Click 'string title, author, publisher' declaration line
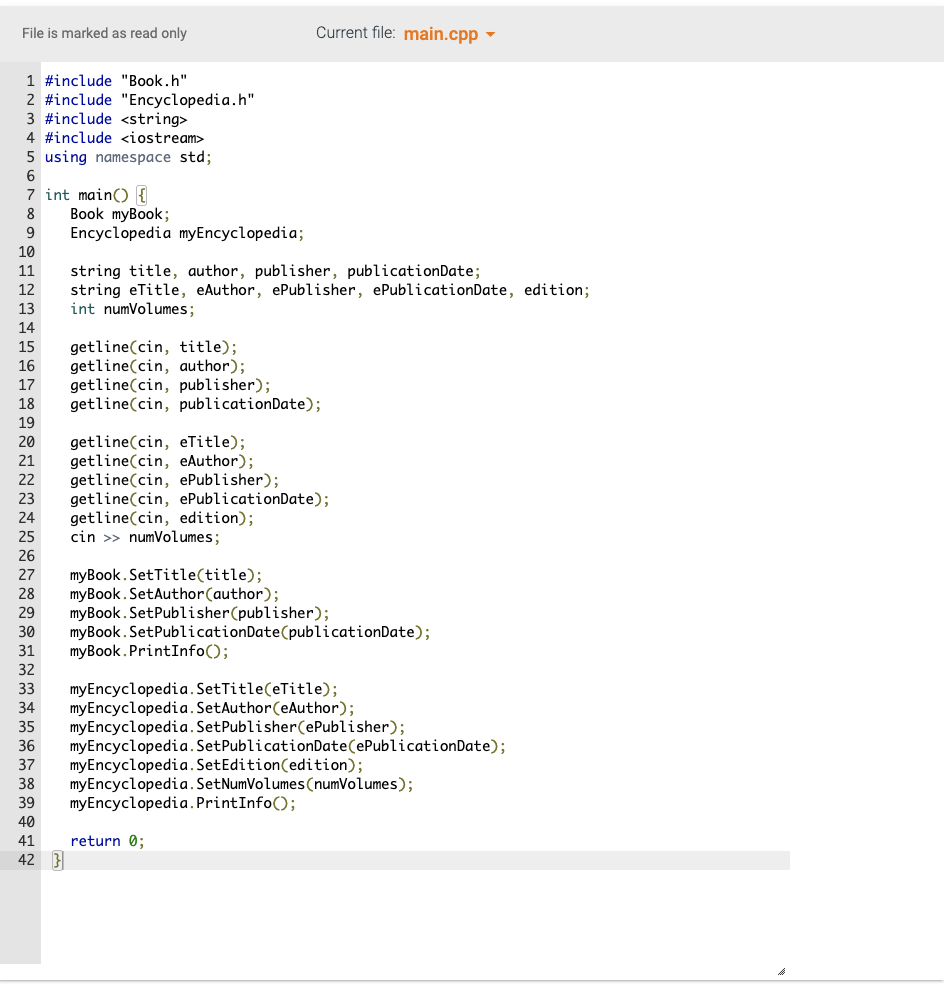944x984 pixels. [x=276, y=271]
